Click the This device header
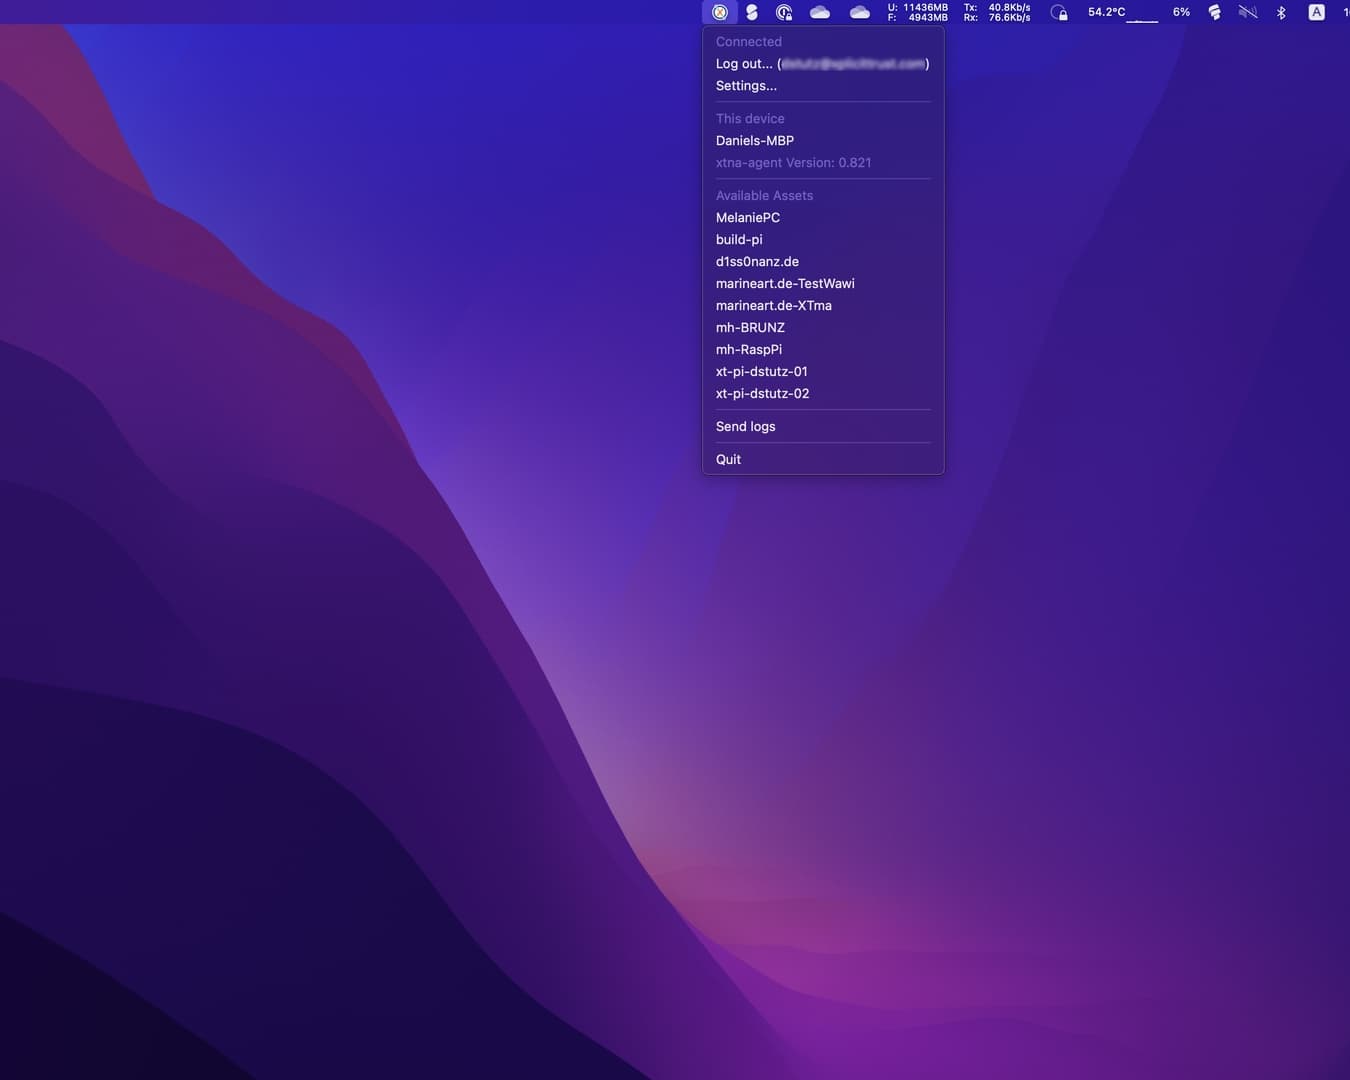 coord(750,118)
